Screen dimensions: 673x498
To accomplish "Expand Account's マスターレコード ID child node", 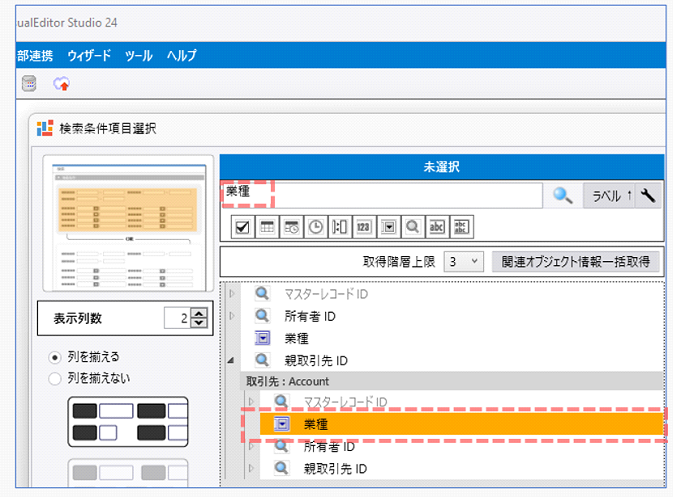I will point(251,402).
